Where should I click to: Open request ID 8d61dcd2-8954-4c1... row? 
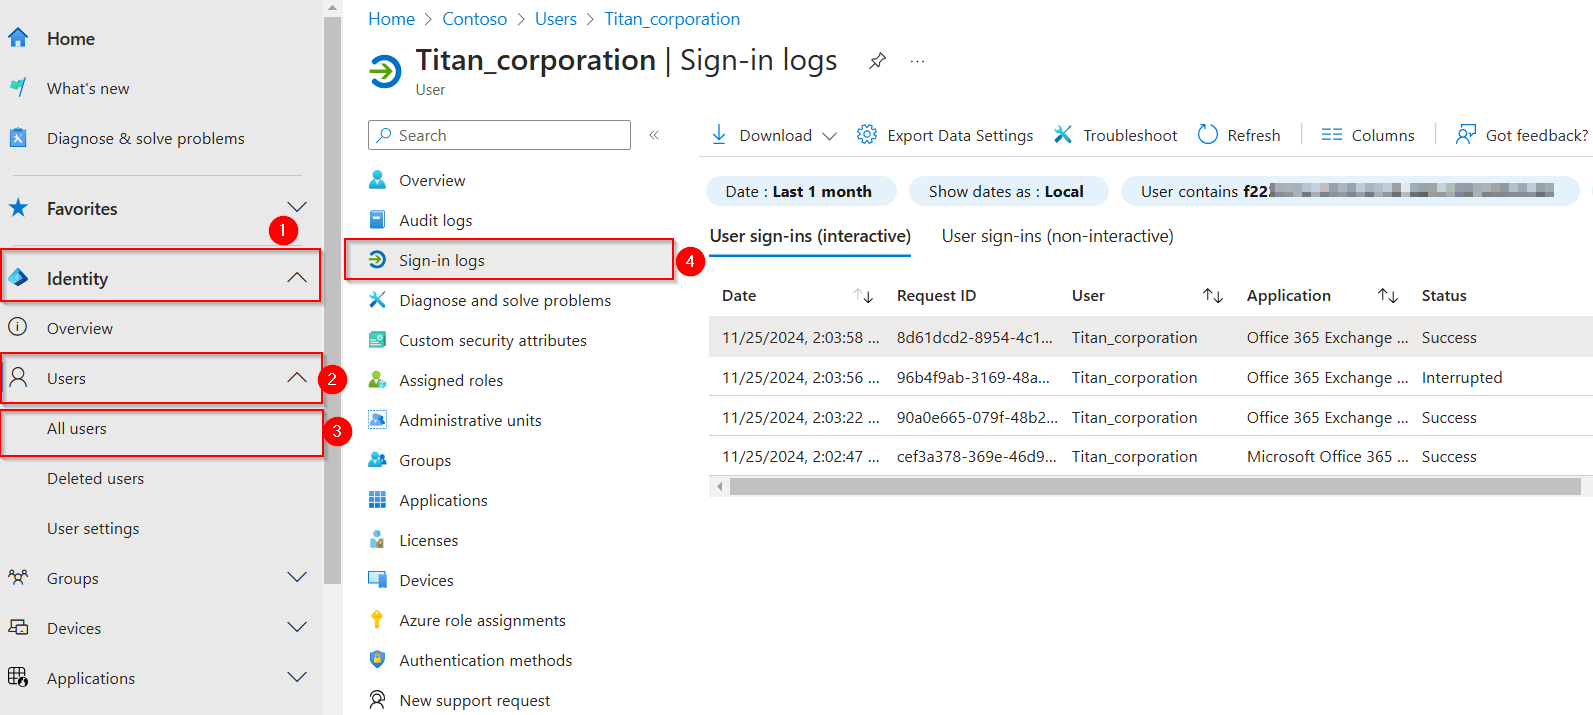[1150, 337]
